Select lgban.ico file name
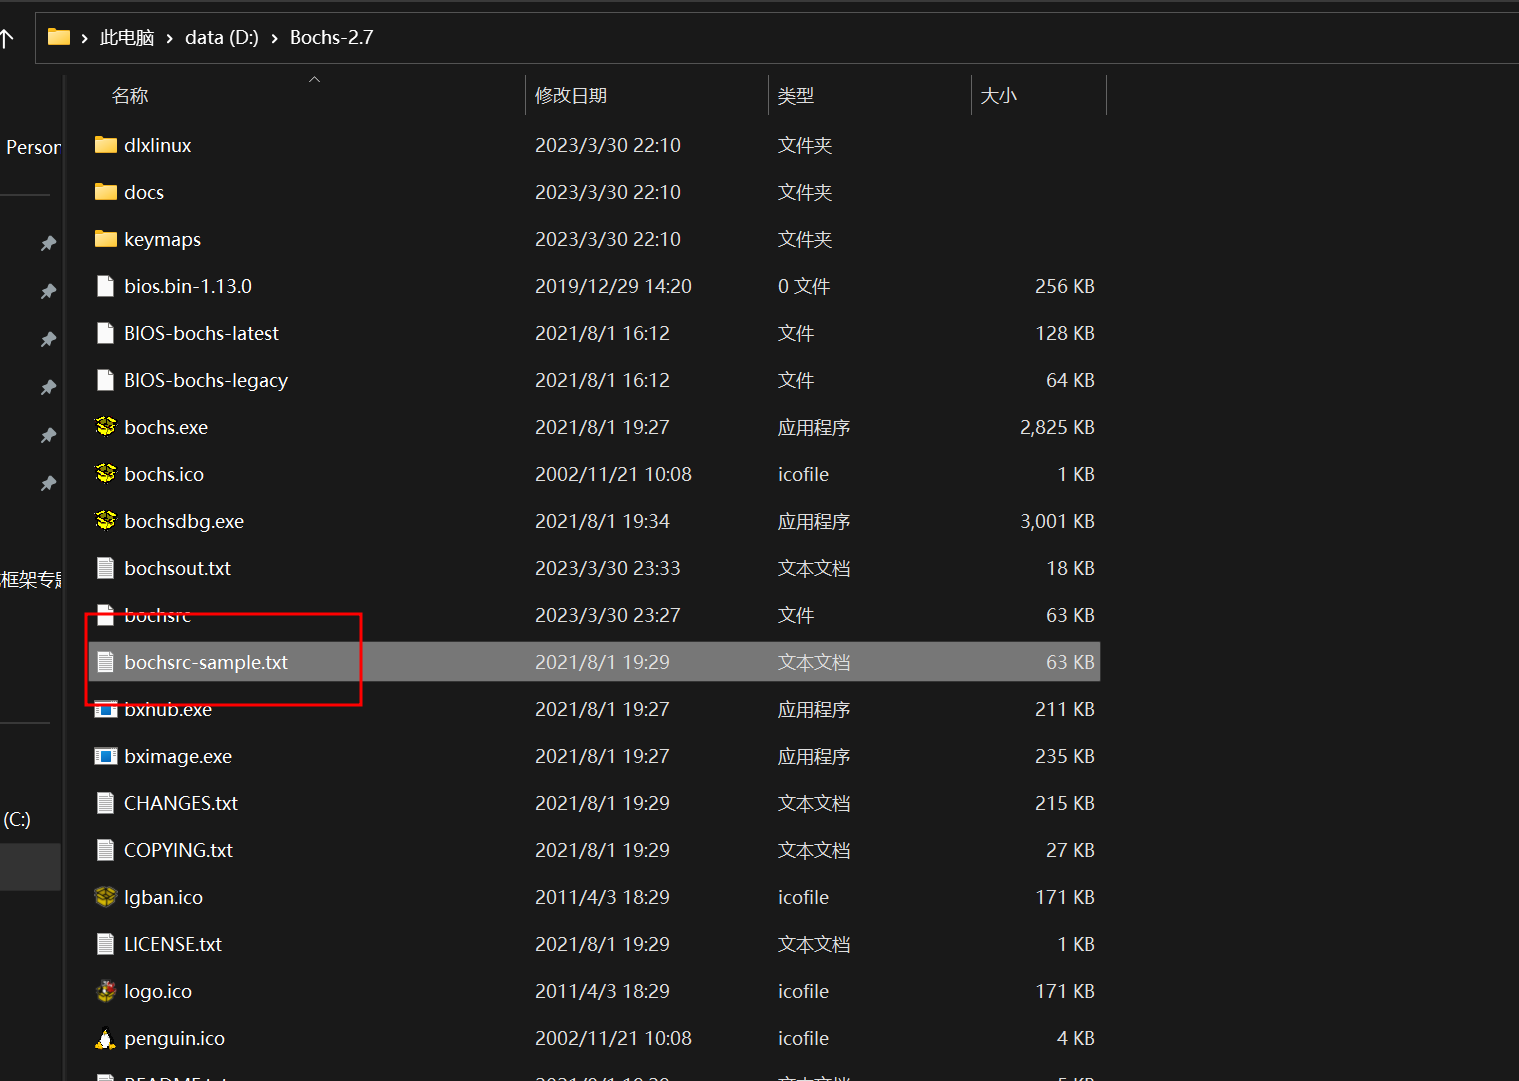 pos(163,897)
